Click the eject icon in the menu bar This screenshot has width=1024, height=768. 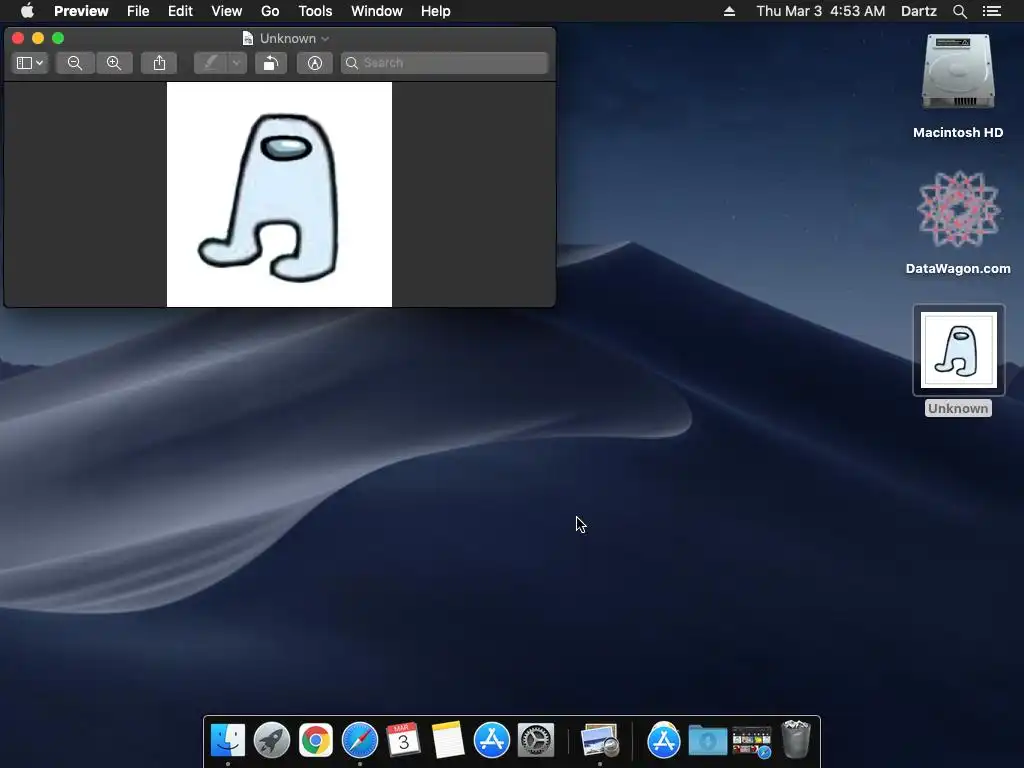pos(729,11)
